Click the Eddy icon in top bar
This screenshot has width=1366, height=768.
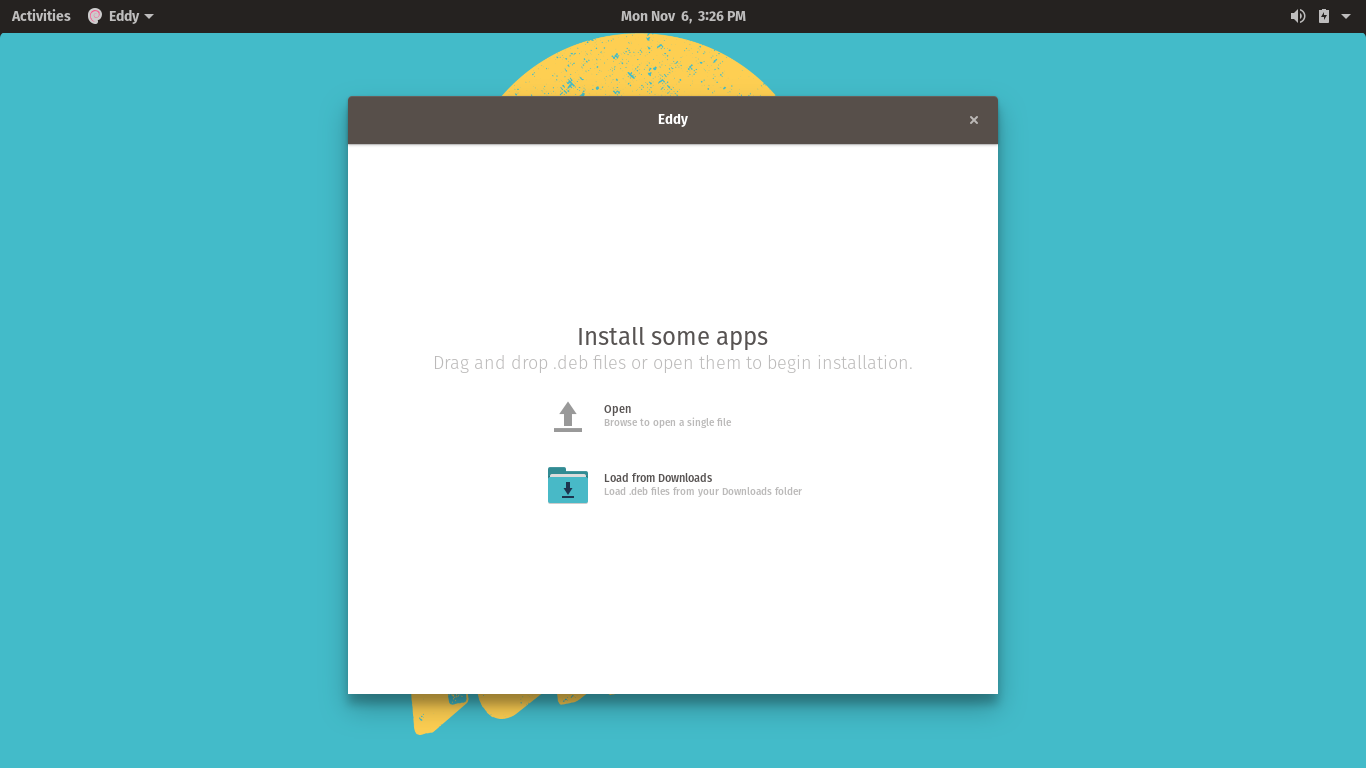(95, 16)
